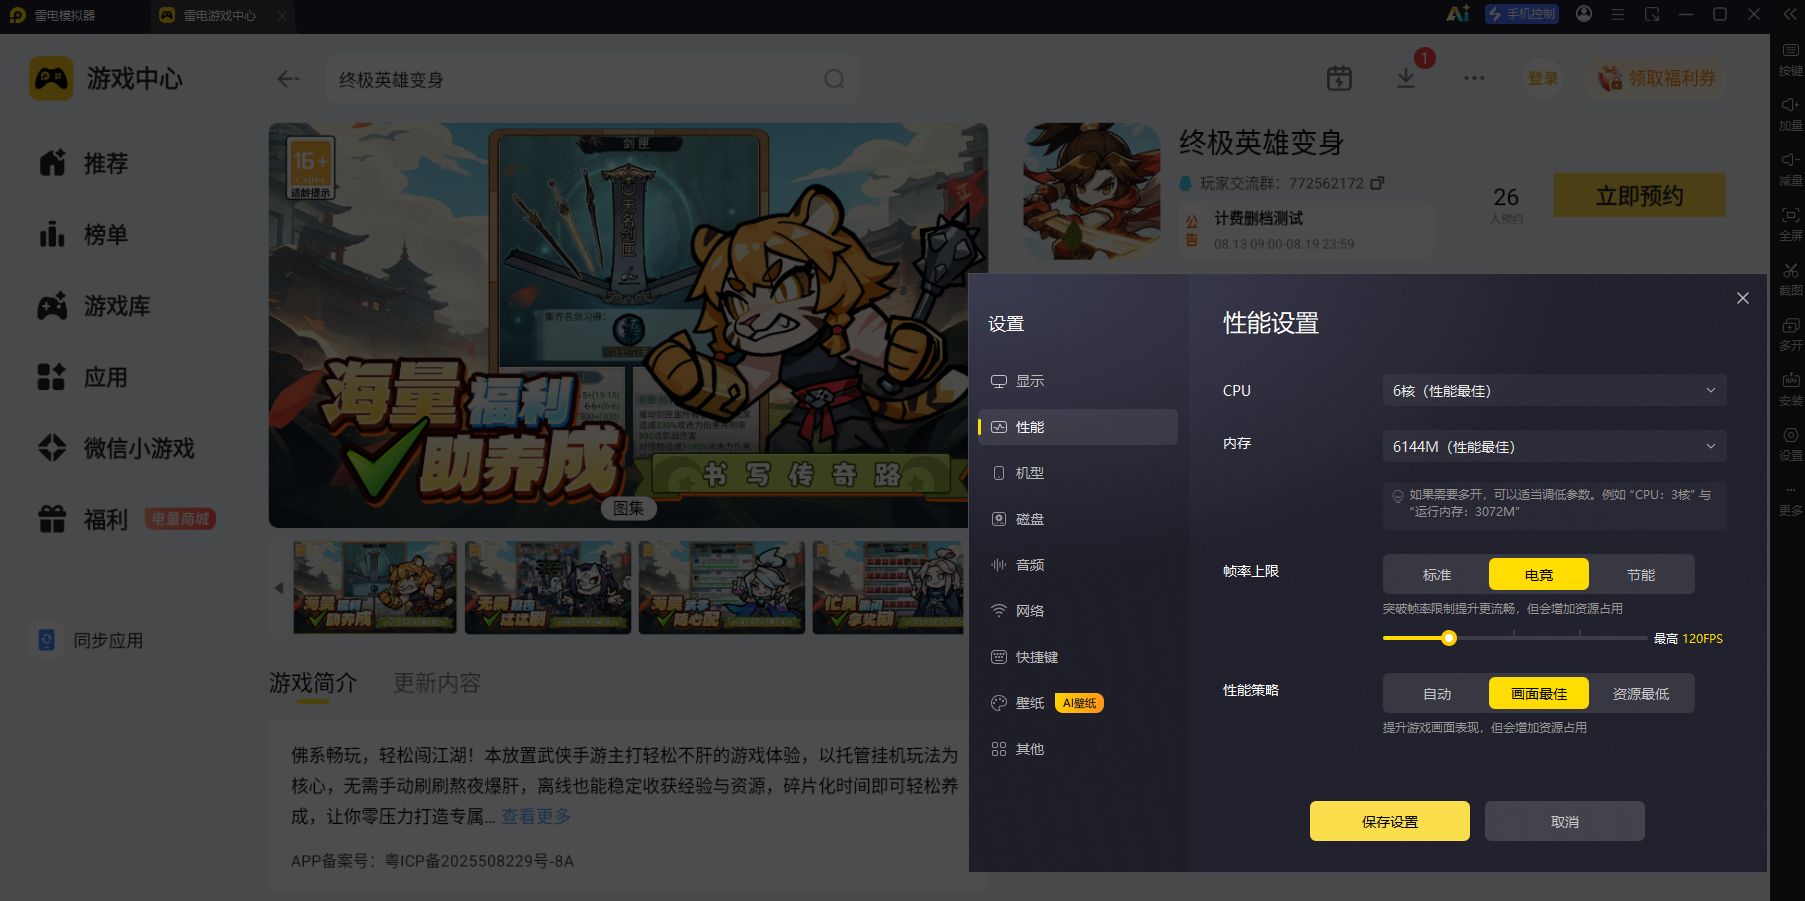Switch to 磁盘 disk settings

1078,519
